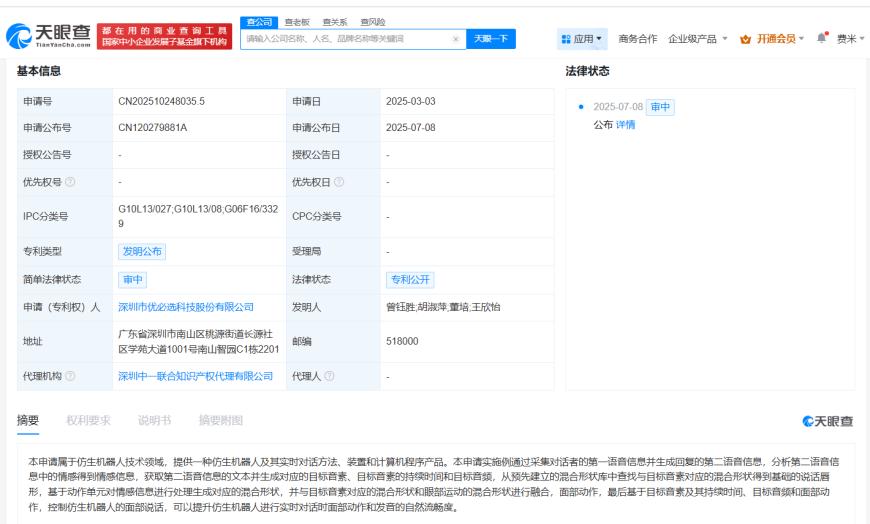
Task: Click the IPC classification G10L13/027 value
Action: [x=198, y=216]
